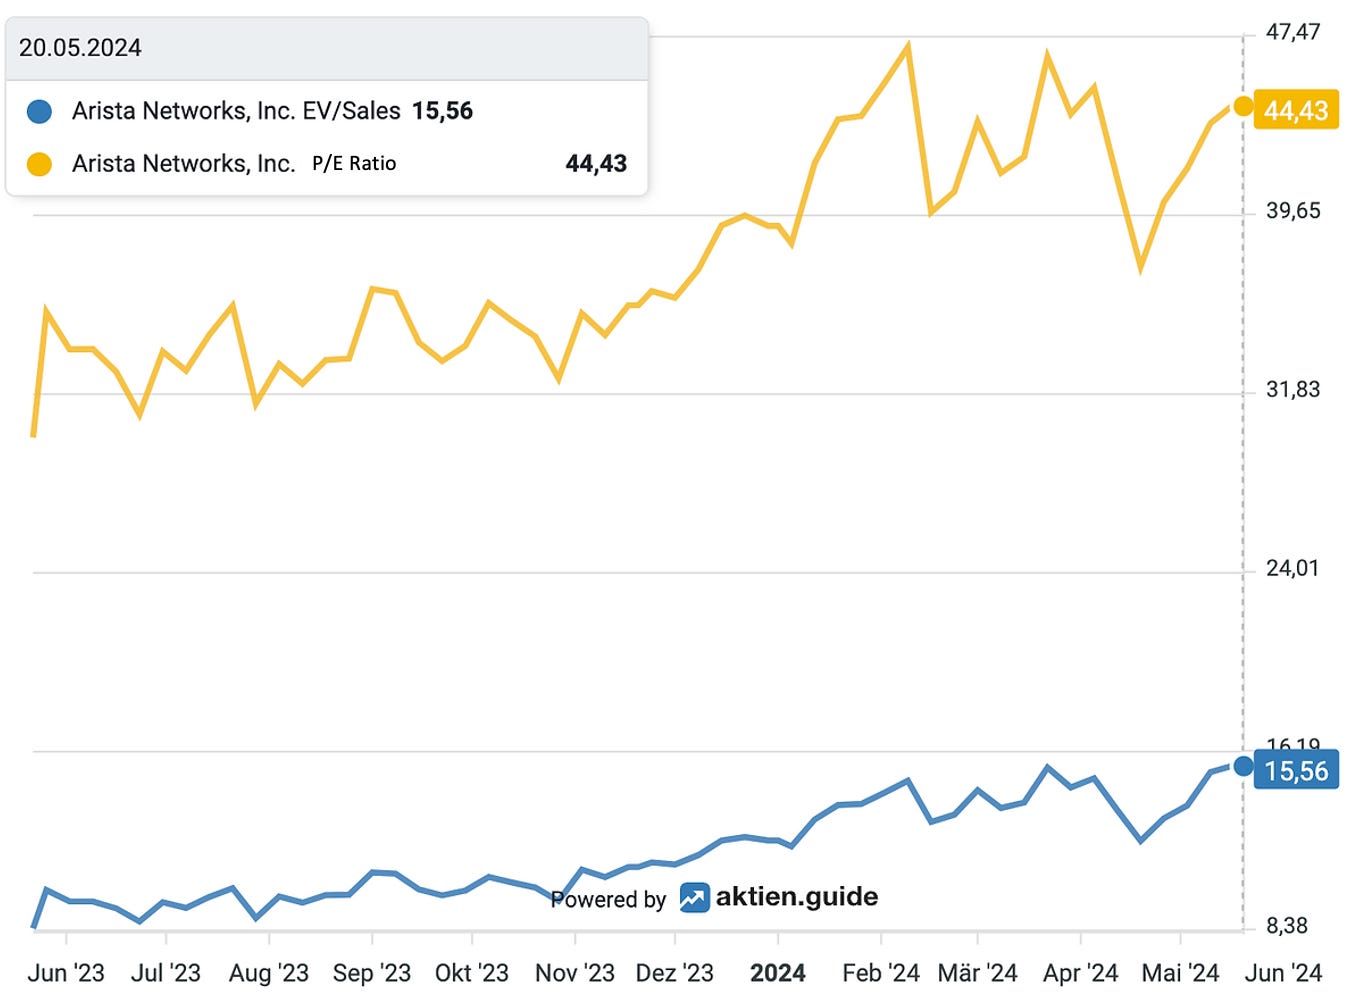Screen dimensions: 1356x996
Task: Click the 47,47 y-axis value
Action: click(x=1293, y=32)
